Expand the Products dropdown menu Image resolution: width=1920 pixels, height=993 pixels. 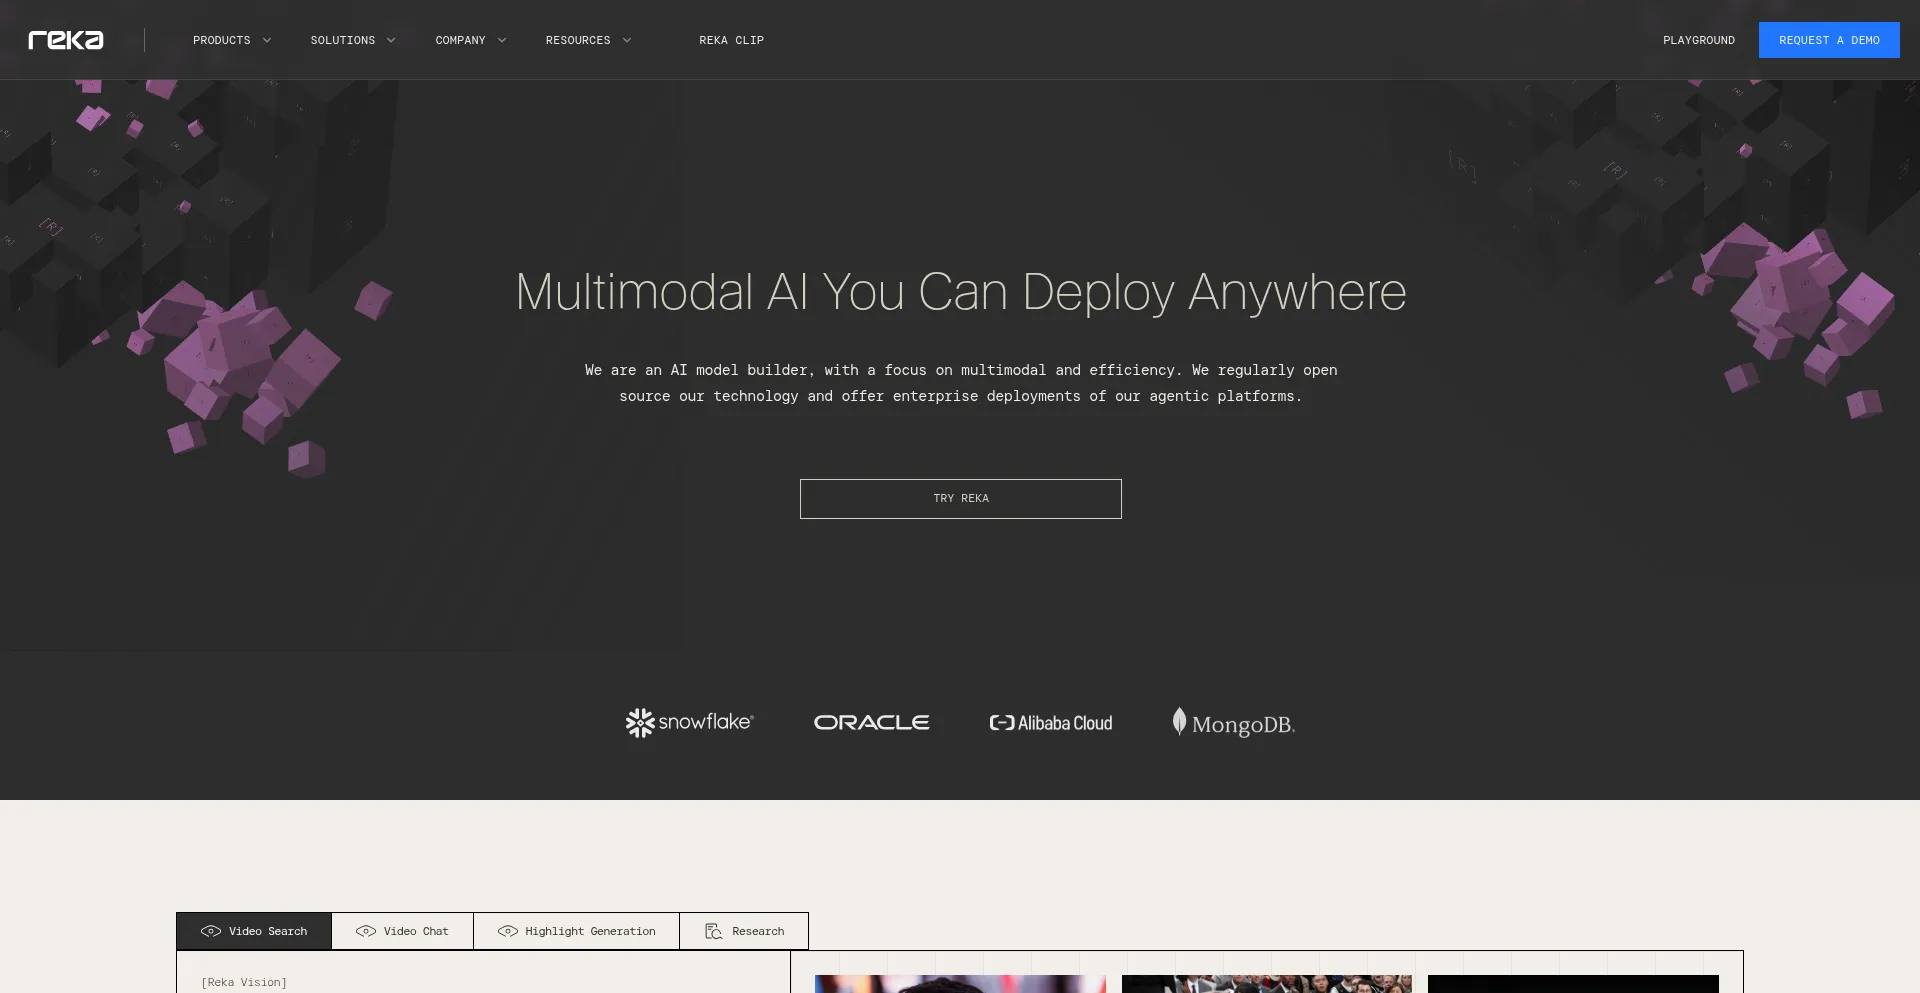tap(232, 40)
